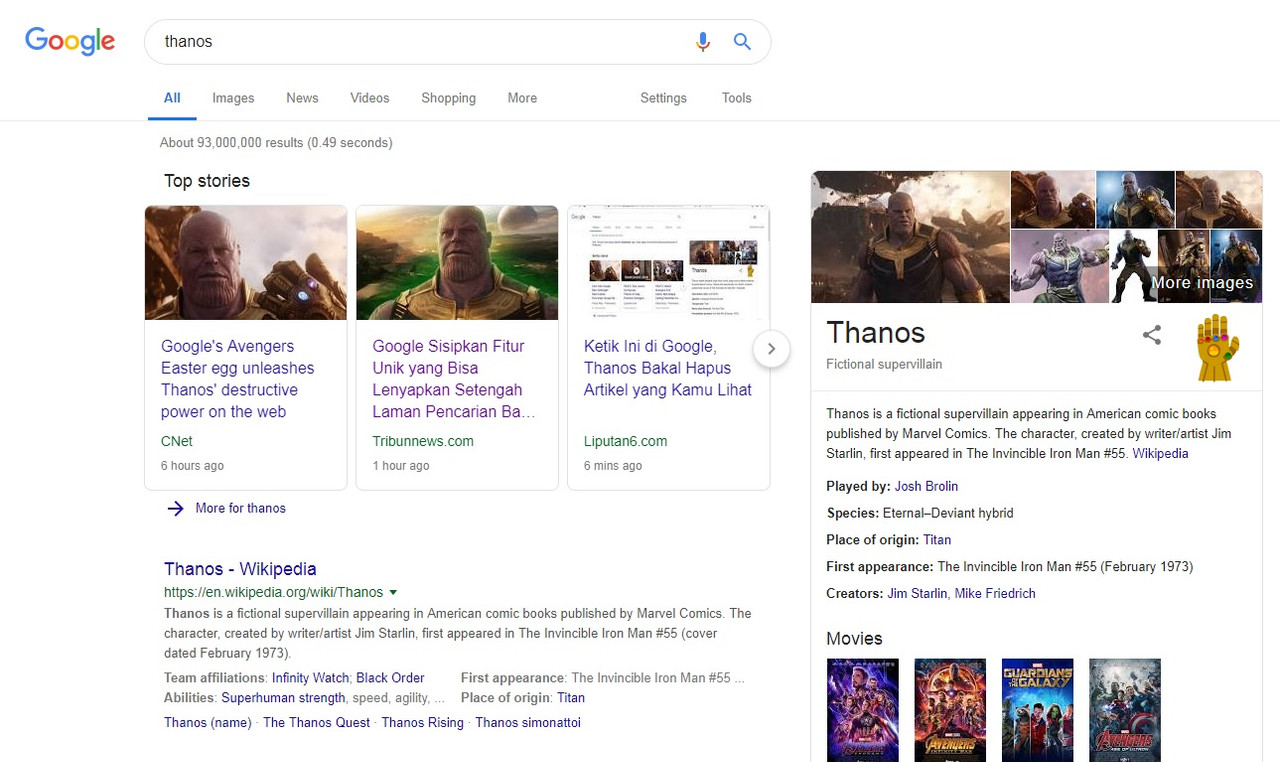Open the Avengers Age of Ultron poster

pos(1125,709)
